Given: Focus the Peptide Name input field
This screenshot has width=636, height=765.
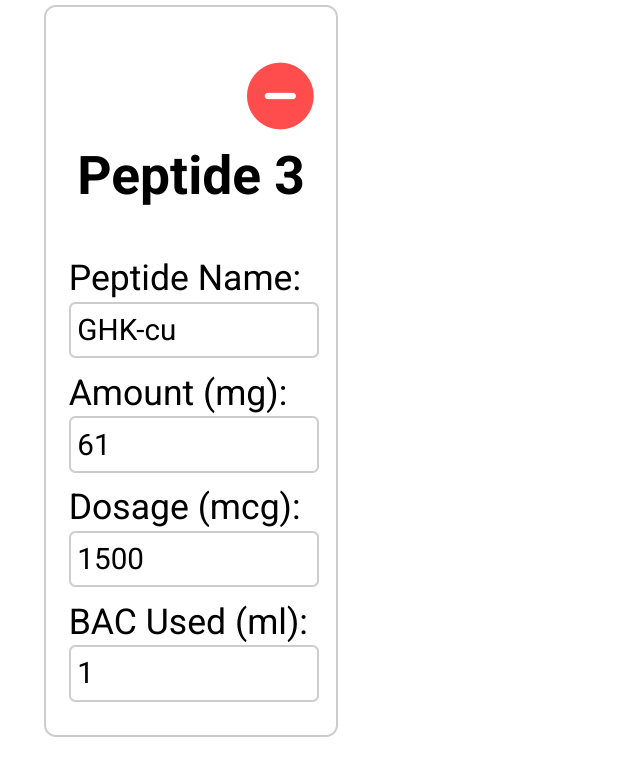Looking at the screenshot, I should coord(194,330).
